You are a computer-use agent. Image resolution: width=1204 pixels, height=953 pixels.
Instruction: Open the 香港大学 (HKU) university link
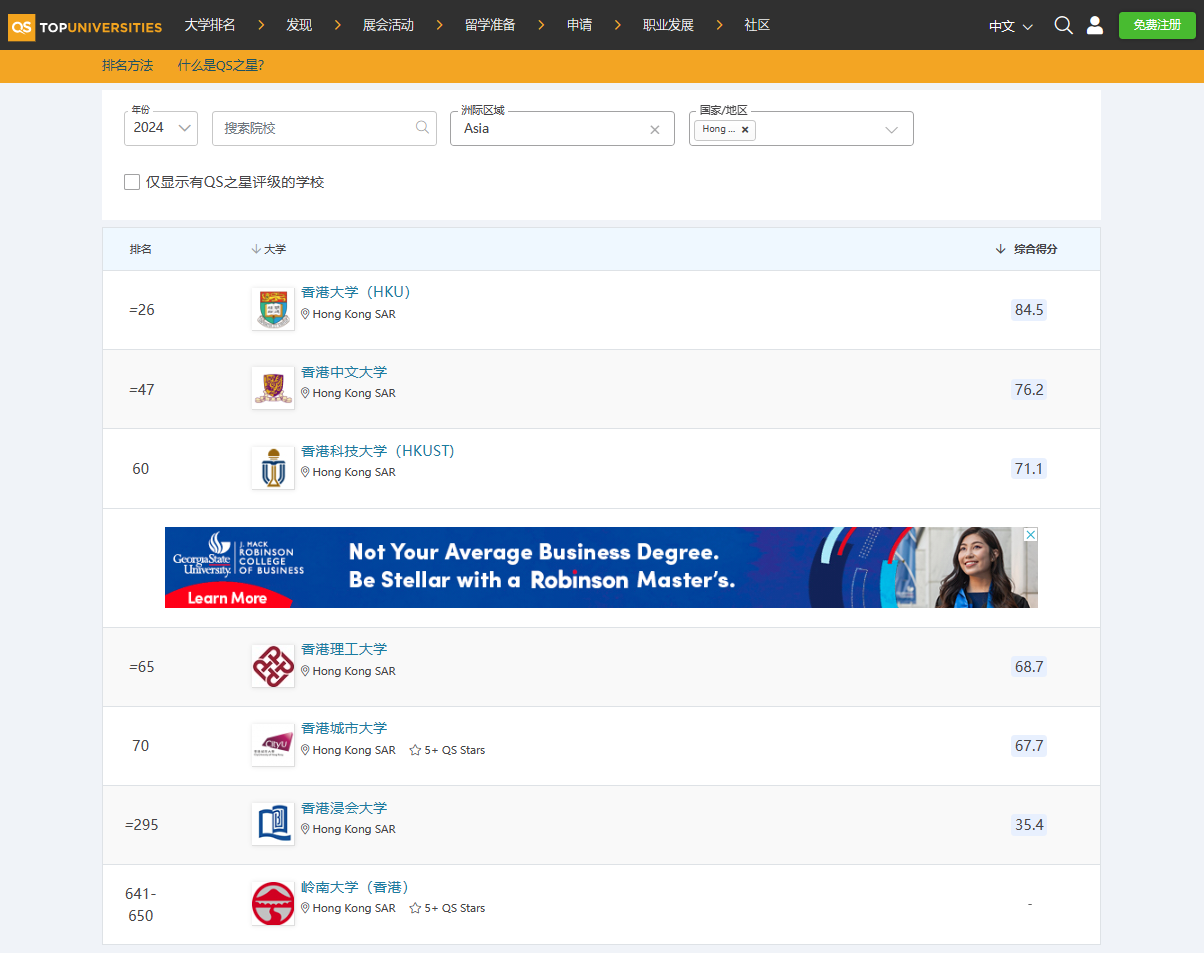tap(356, 292)
